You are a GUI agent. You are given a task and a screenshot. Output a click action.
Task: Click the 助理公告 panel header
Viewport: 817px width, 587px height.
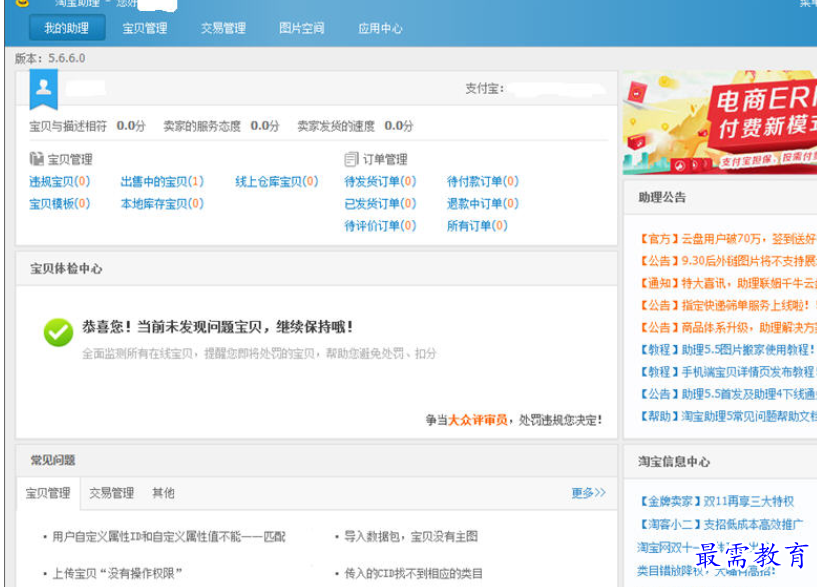720,197
